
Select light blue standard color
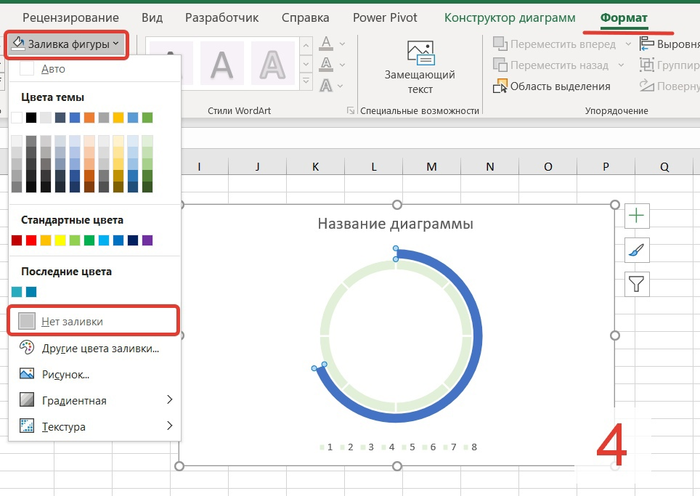(104, 241)
